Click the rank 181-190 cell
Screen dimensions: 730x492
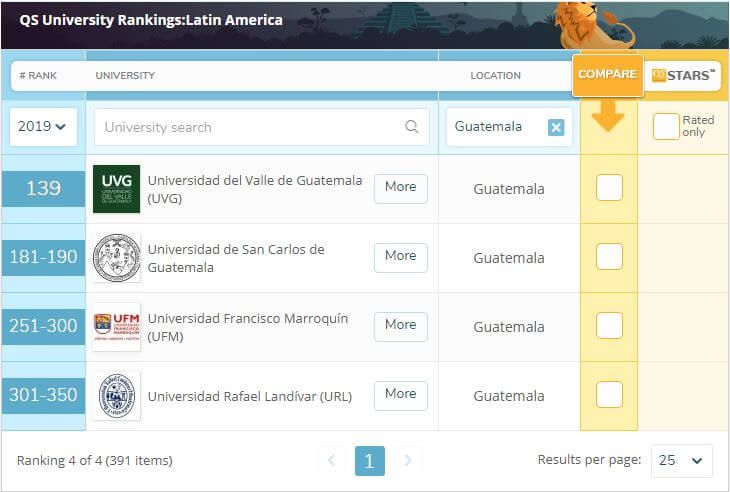pyautogui.click(x=43, y=257)
